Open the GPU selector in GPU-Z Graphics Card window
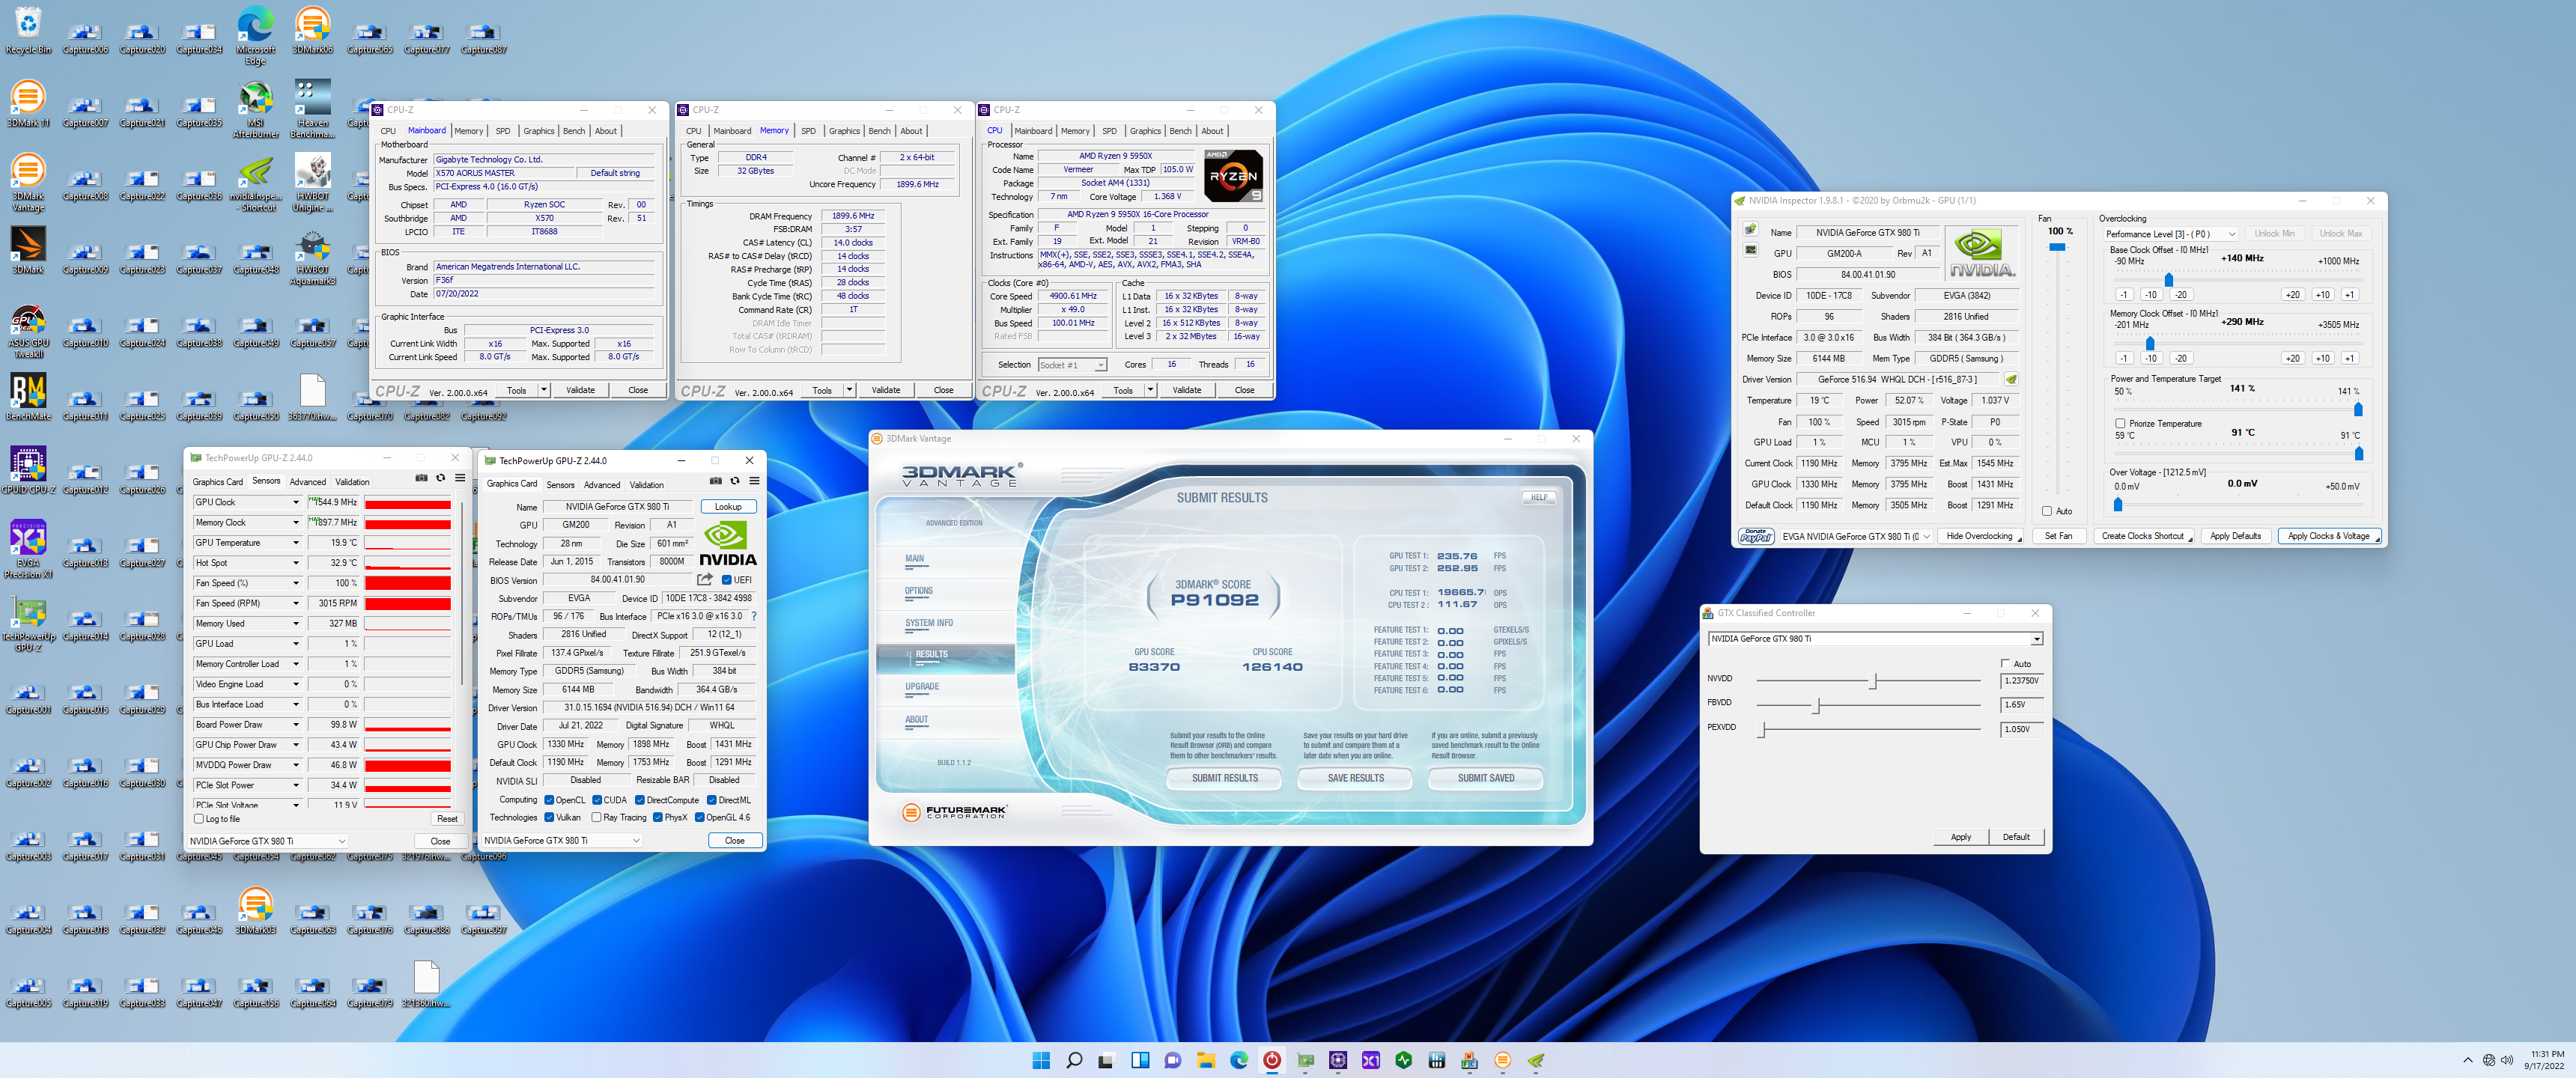Viewport: 2576px width, 1078px height. pyautogui.click(x=562, y=841)
